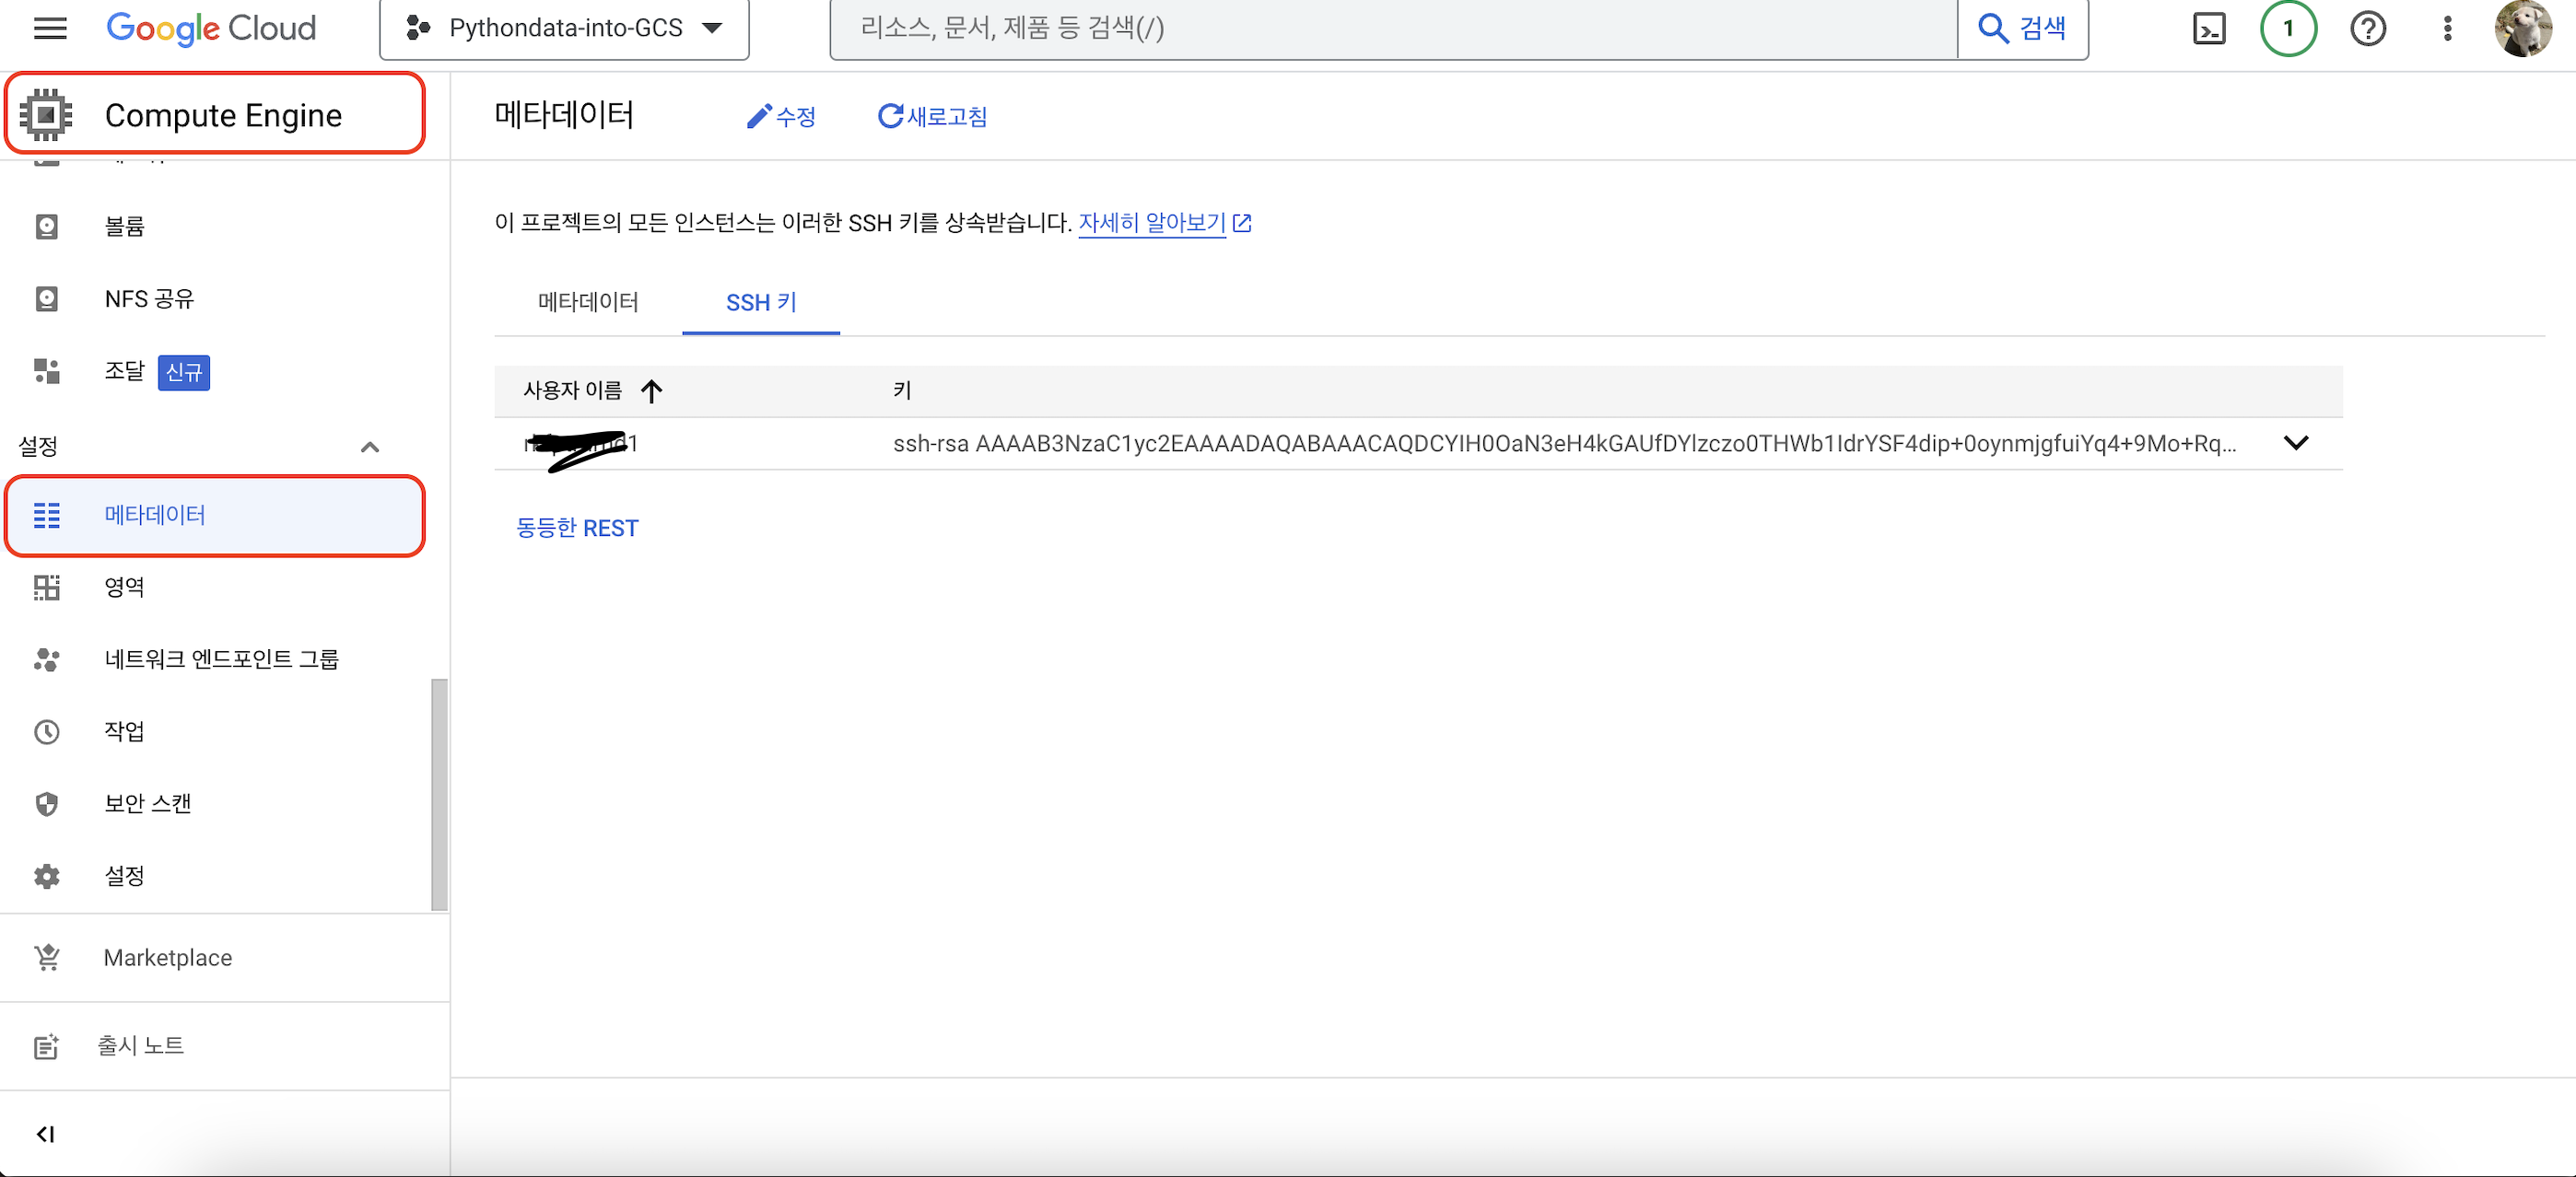Collapse the 설정 section in sidebar
Image resolution: width=2576 pixels, height=1177 pixels.
click(x=369, y=447)
